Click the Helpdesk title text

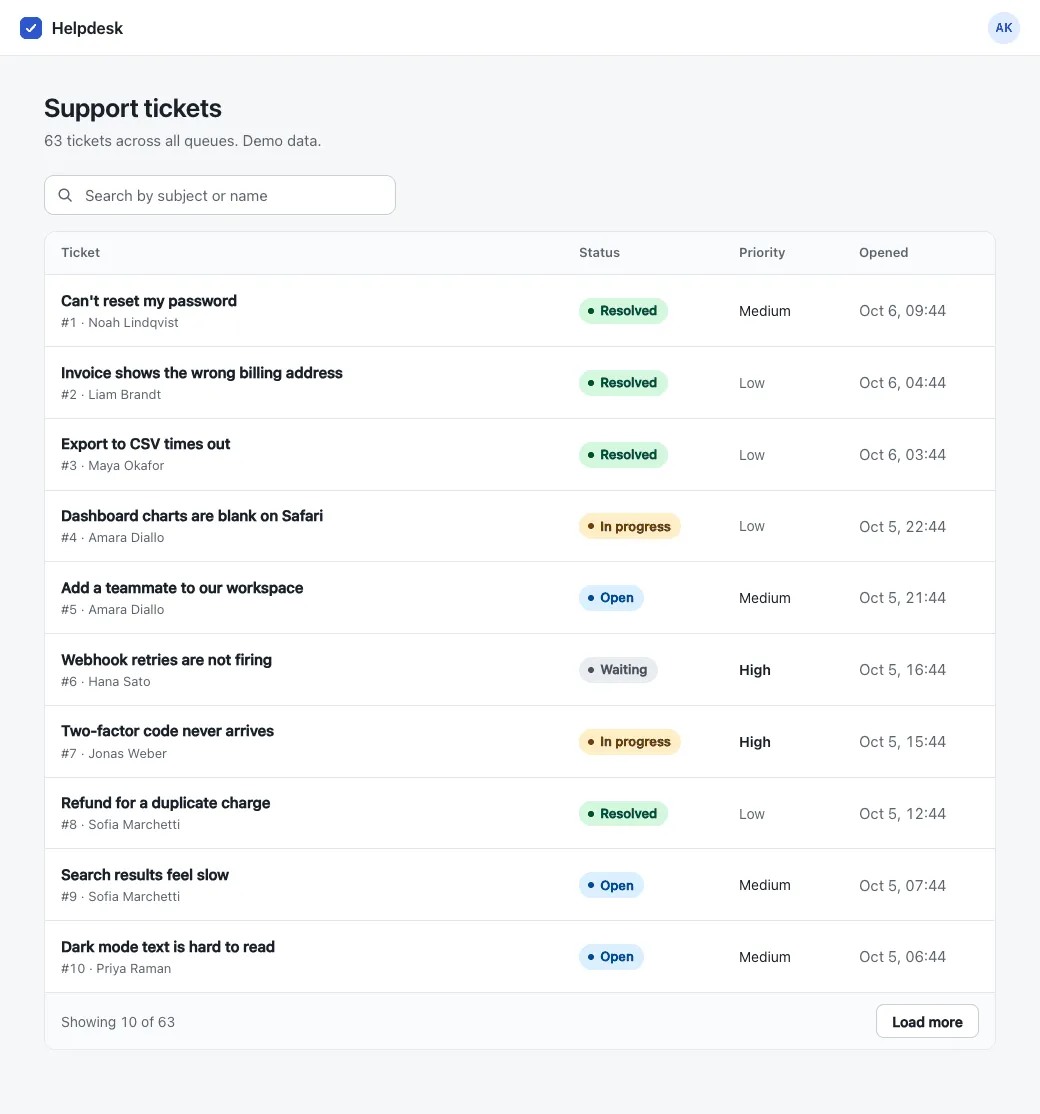87,28
